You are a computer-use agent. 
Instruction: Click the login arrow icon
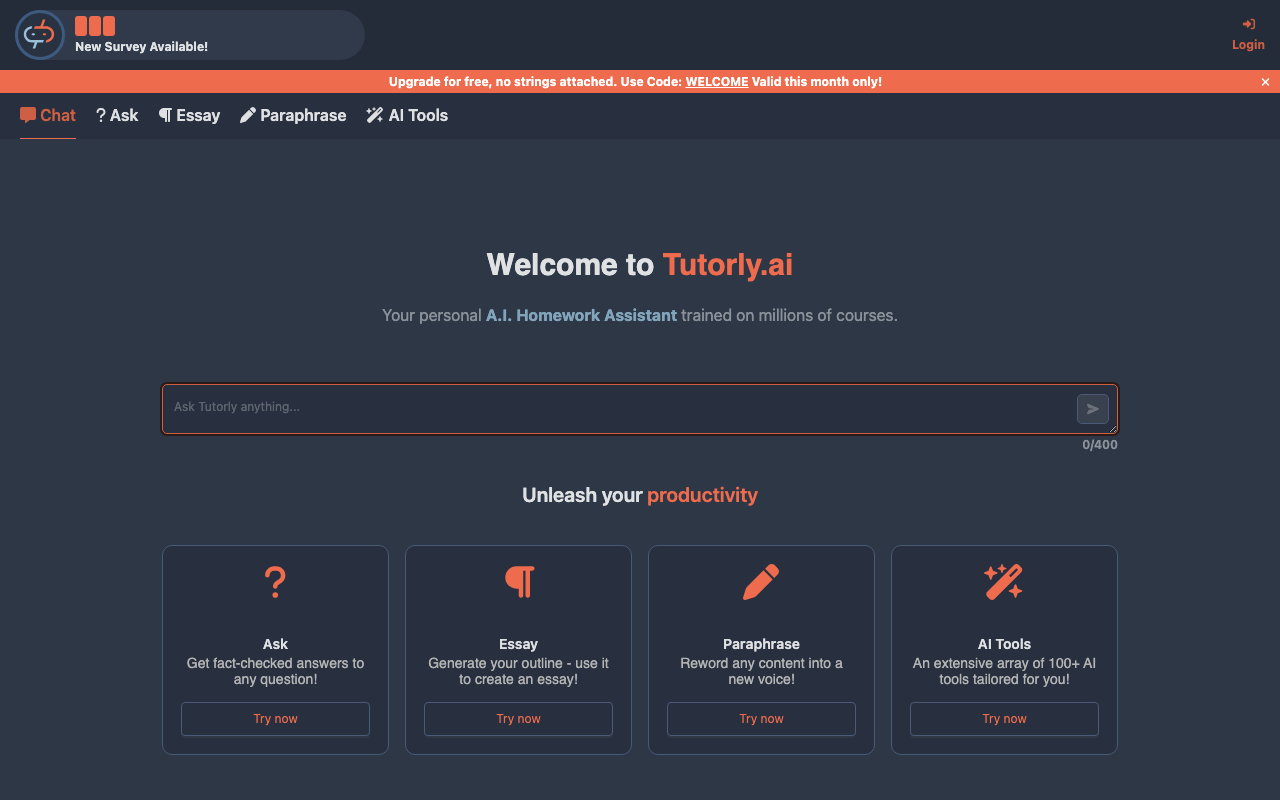(x=1248, y=24)
